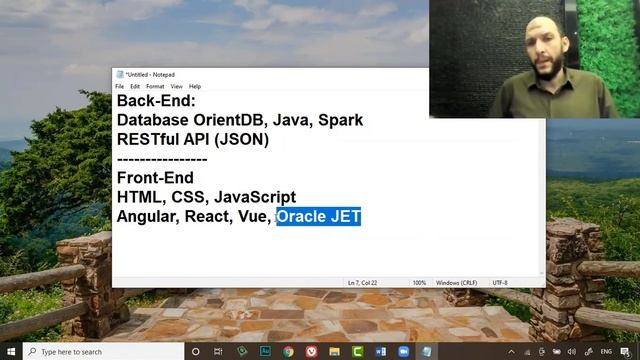Click the 'RESTful API (JSON)' line
The height and width of the screenshot is (360, 640).
click(x=193, y=140)
